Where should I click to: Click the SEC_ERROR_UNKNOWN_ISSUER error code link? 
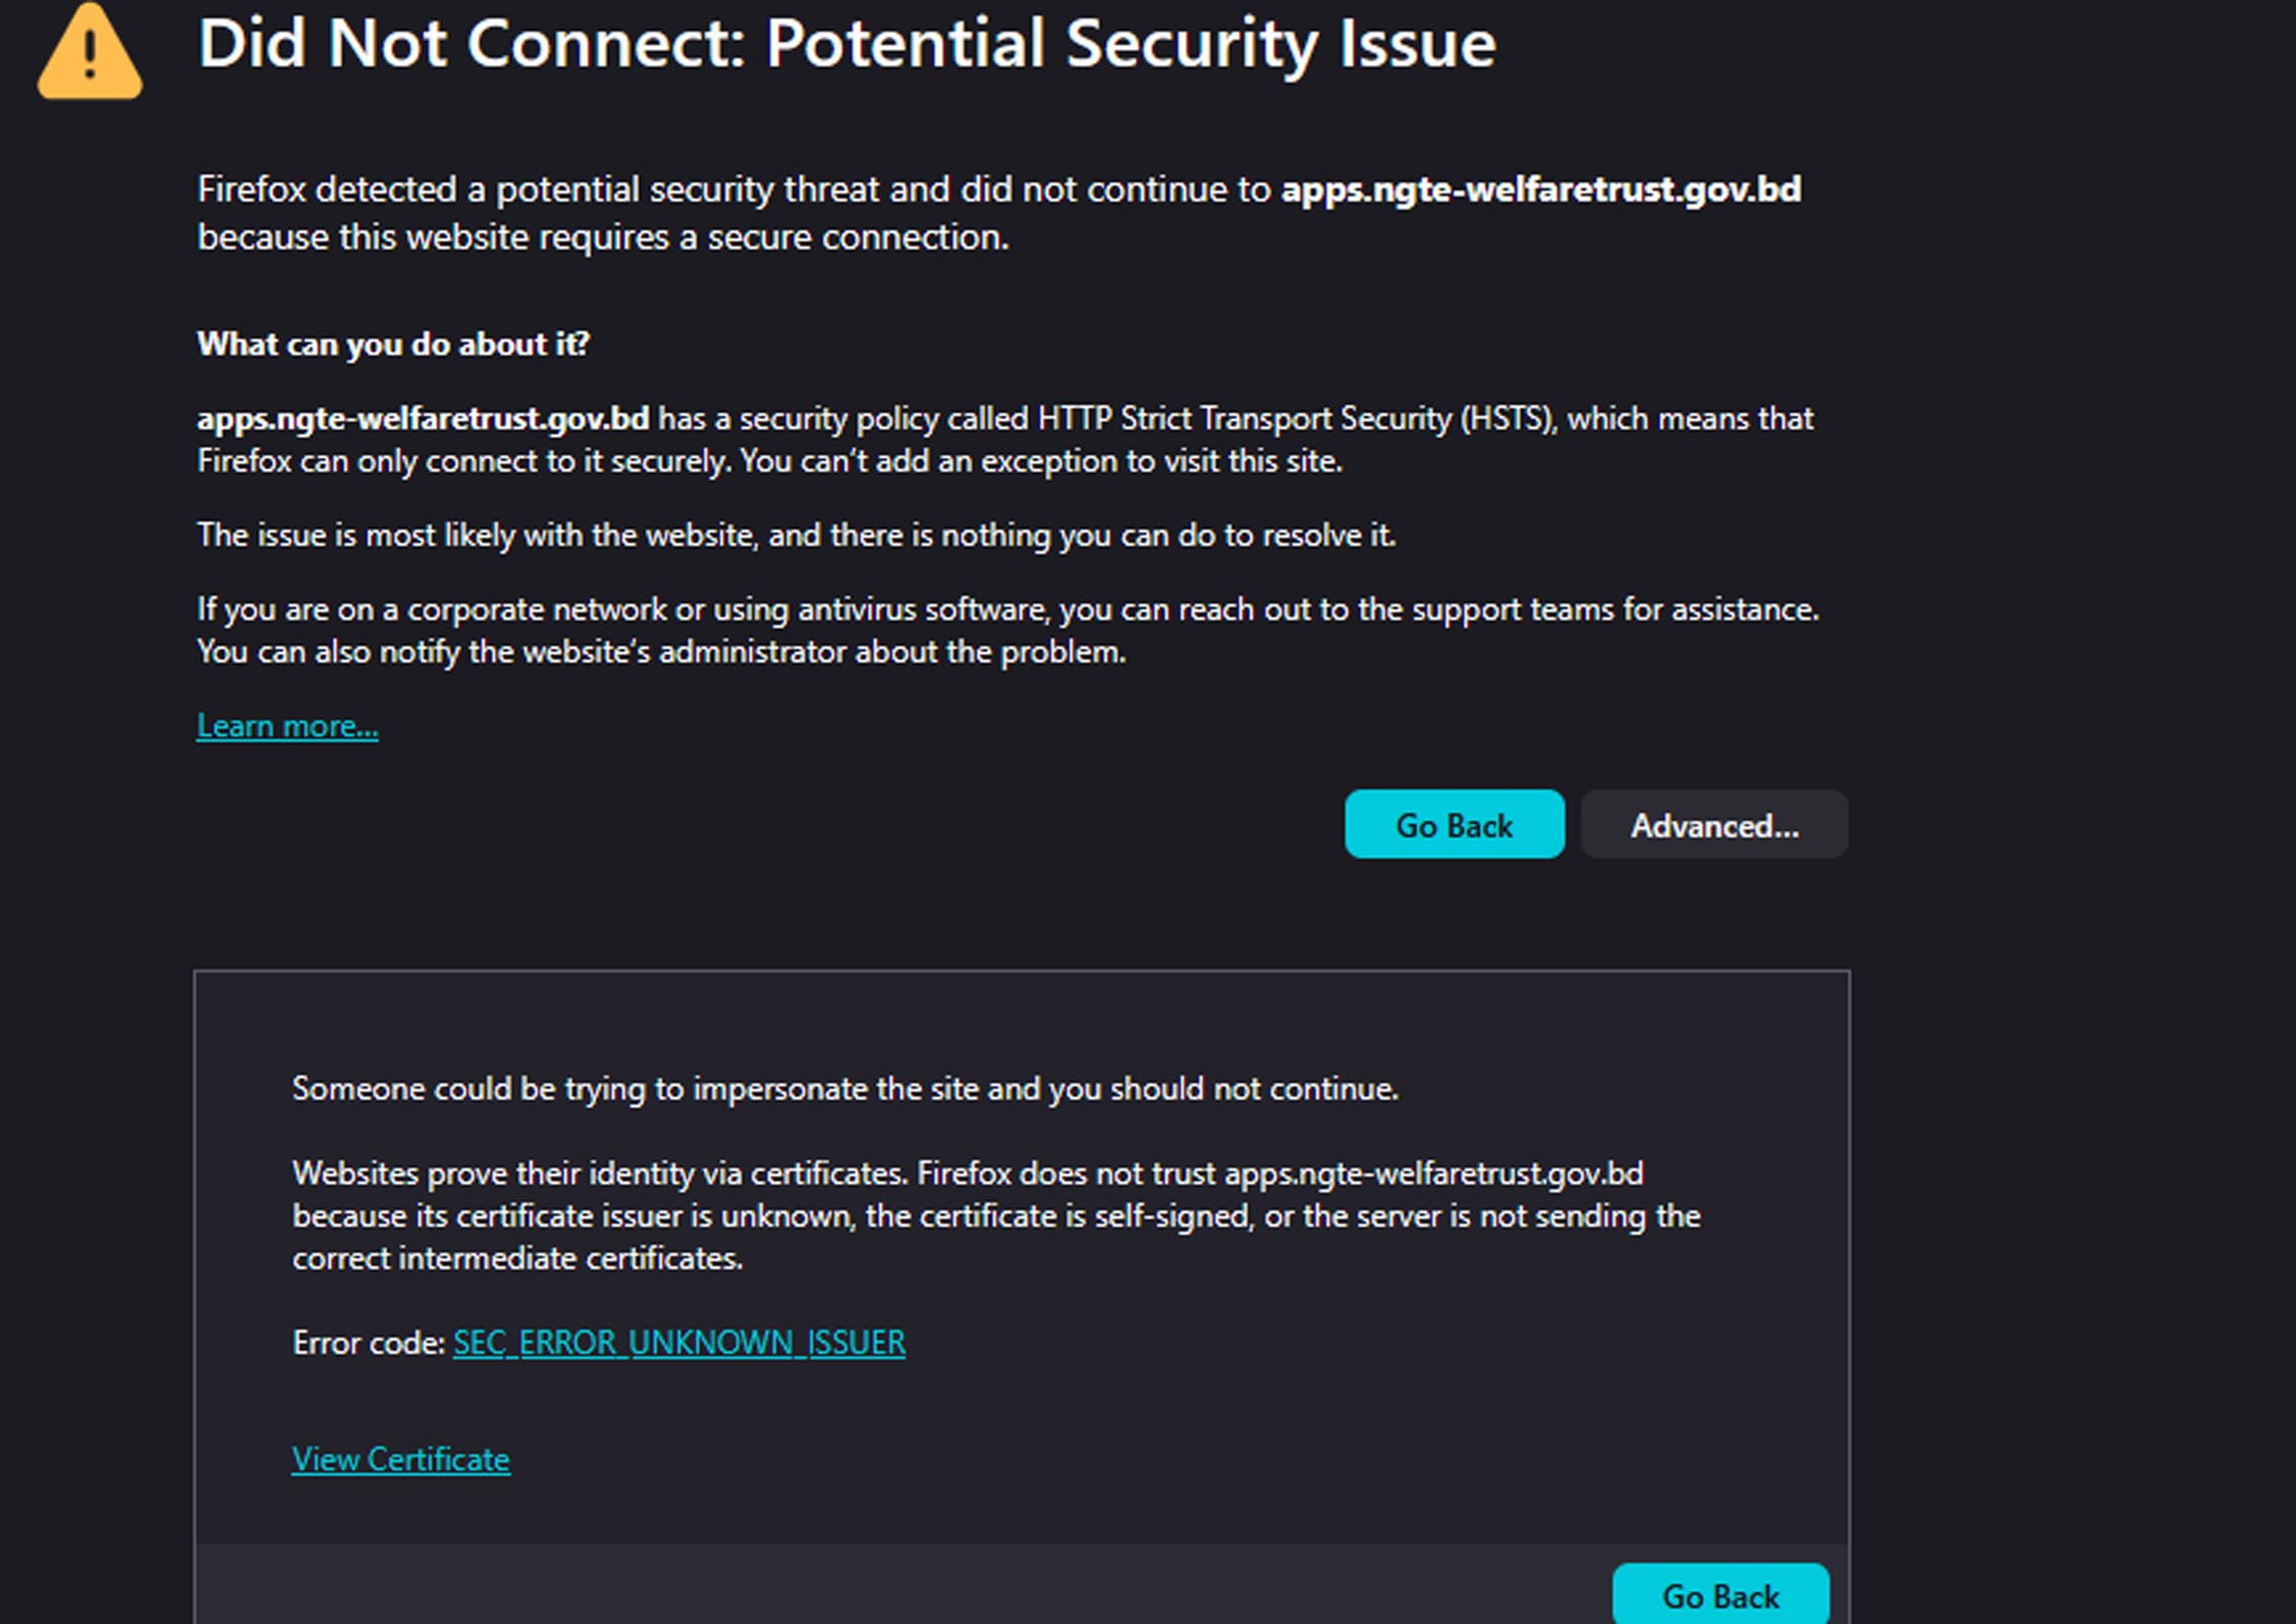(679, 1342)
